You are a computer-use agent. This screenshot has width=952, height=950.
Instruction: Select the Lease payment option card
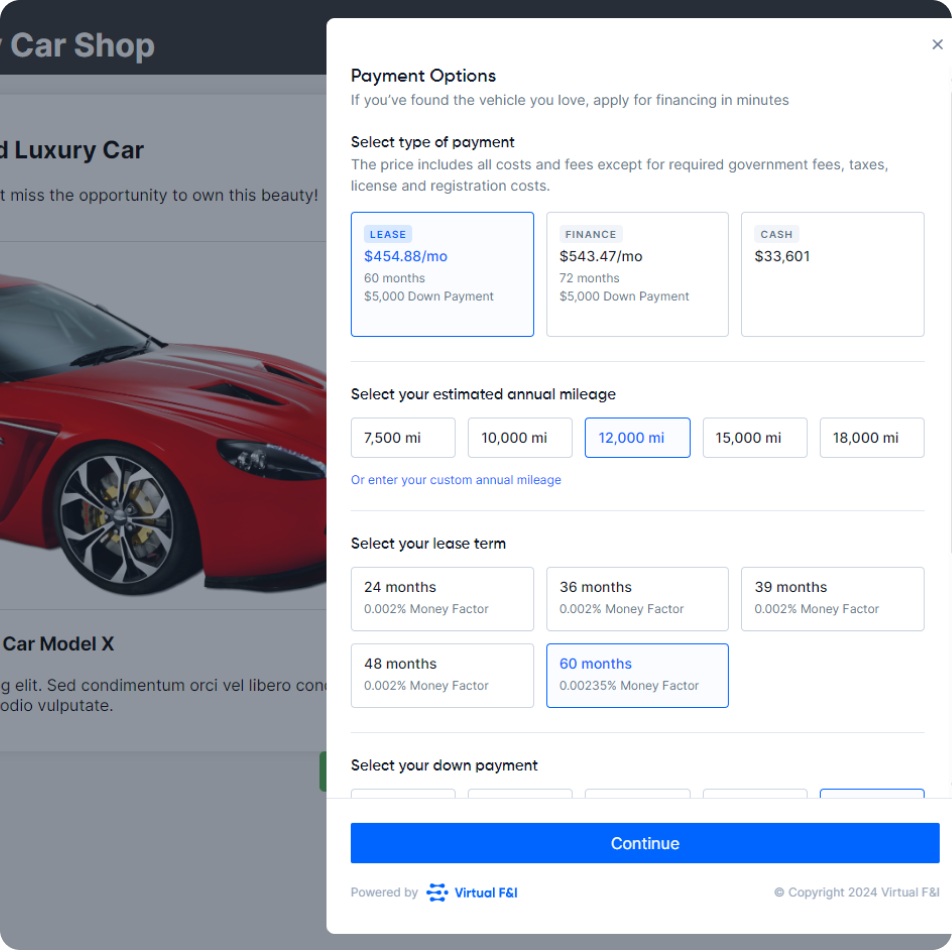click(442, 274)
